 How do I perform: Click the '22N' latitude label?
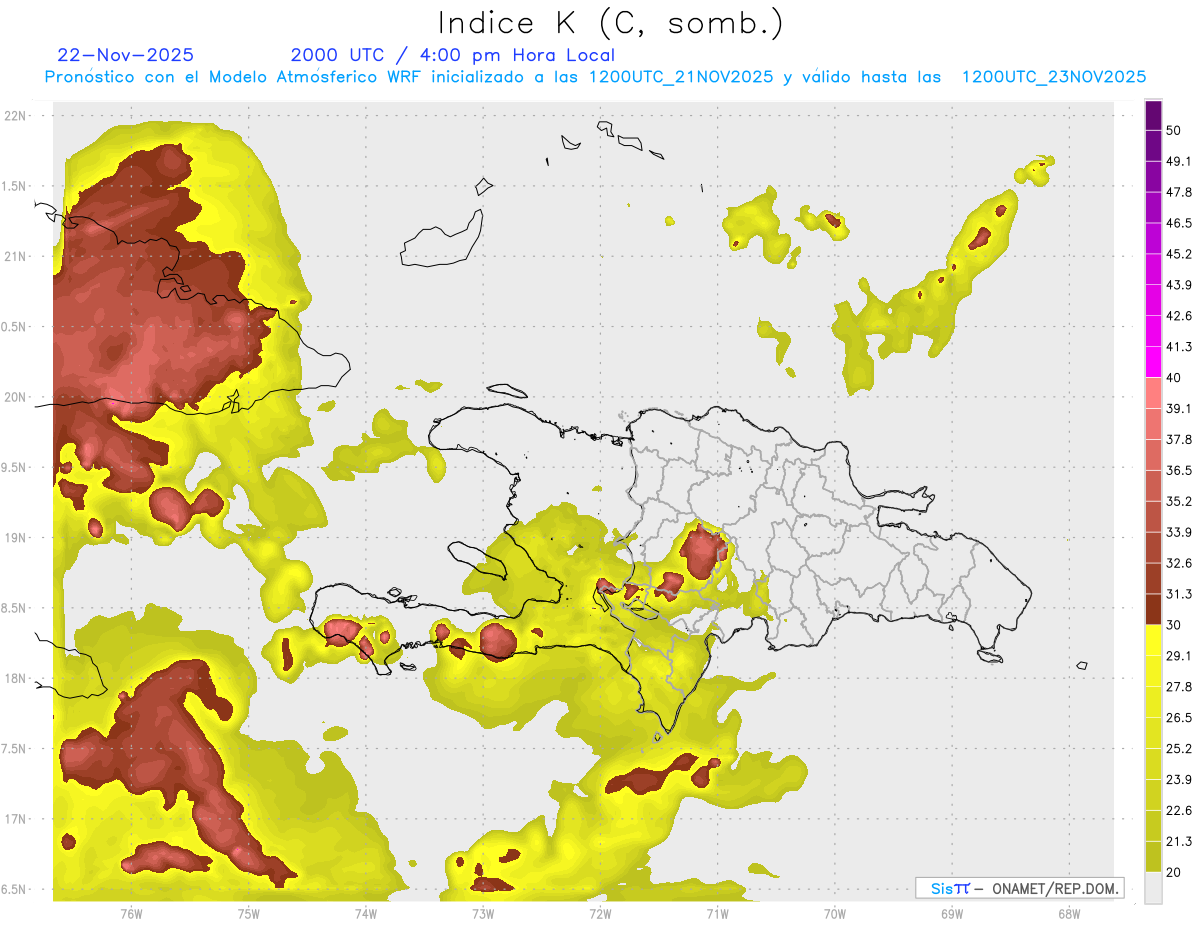click(15, 116)
